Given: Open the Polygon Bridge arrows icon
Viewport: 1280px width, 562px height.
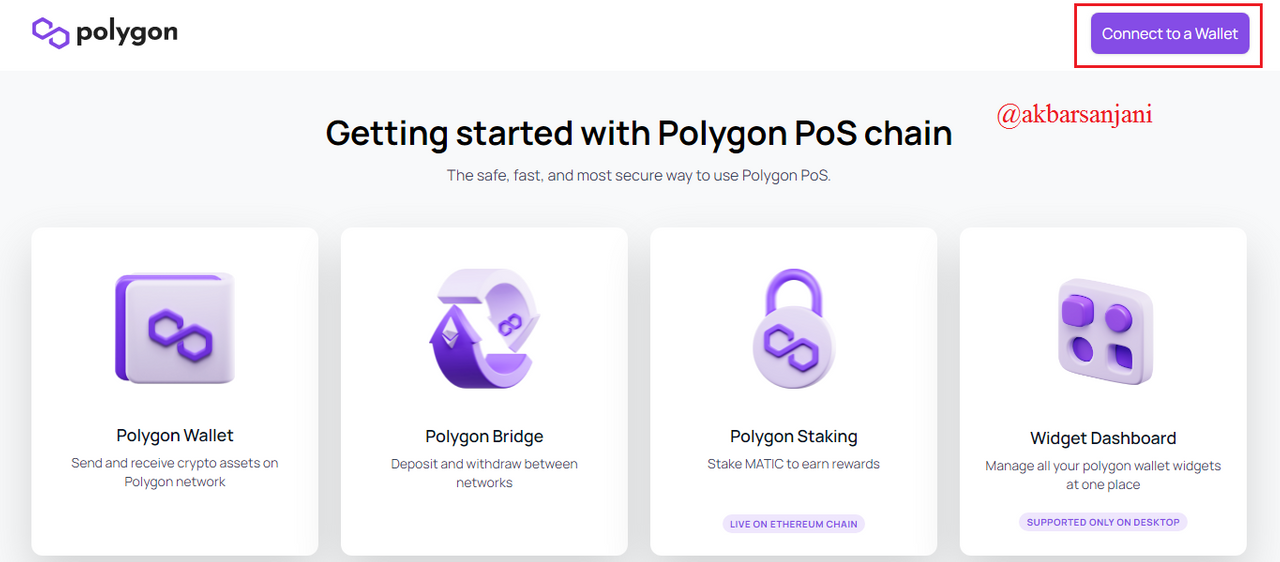Looking at the screenshot, I should [x=484, y=328].
